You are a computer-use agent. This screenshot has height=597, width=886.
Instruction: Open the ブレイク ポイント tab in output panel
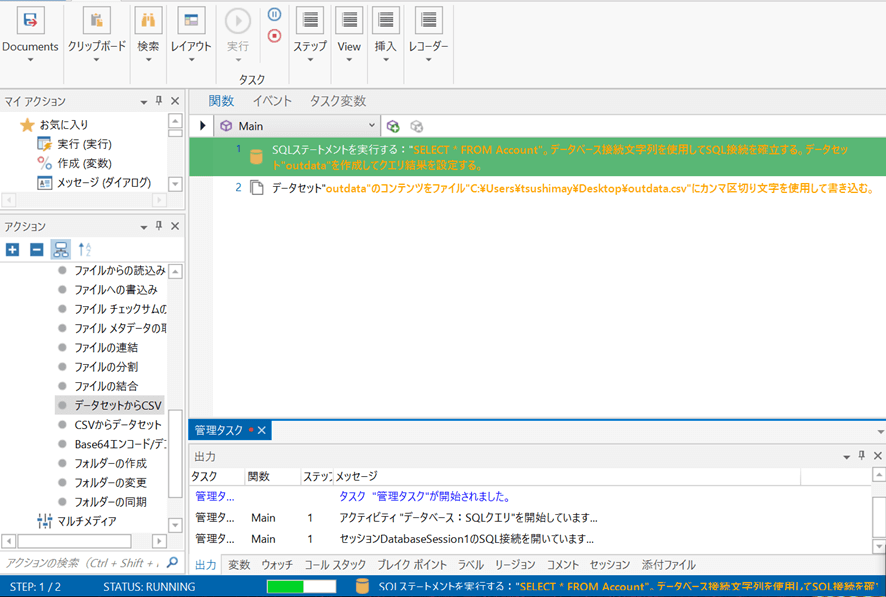(413, 565)
